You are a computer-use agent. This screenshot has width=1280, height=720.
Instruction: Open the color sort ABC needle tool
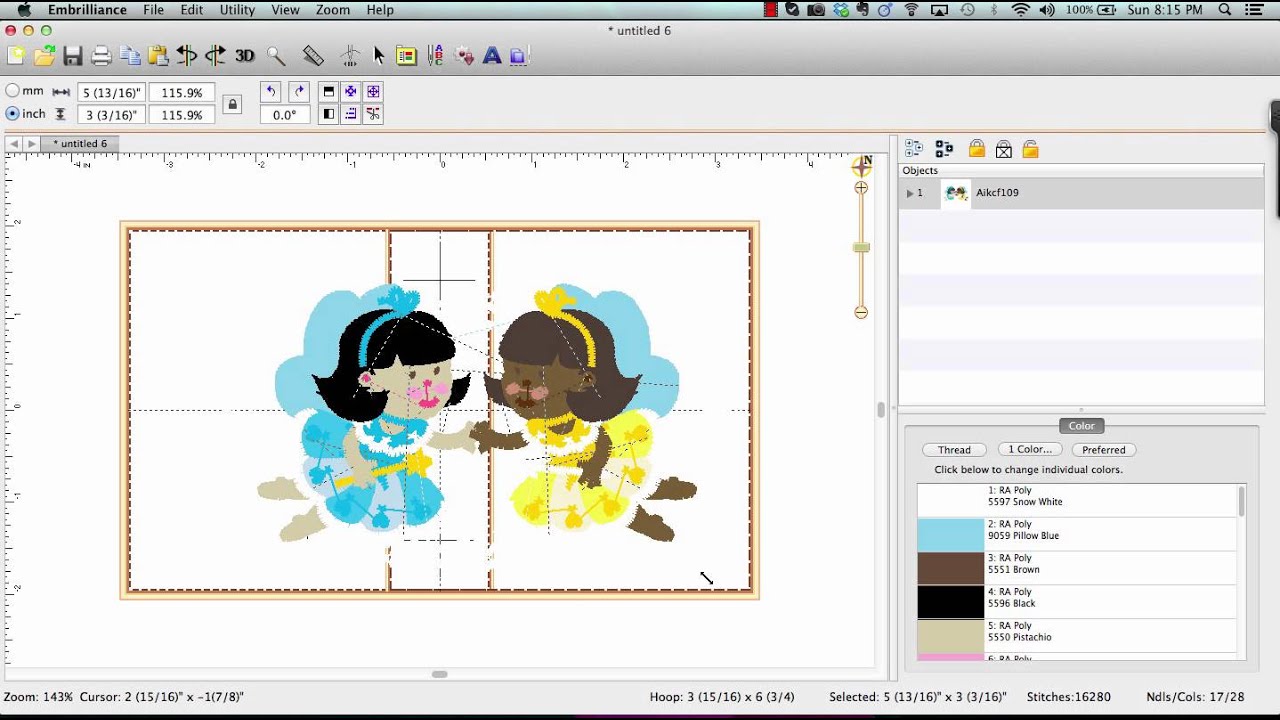435,56
